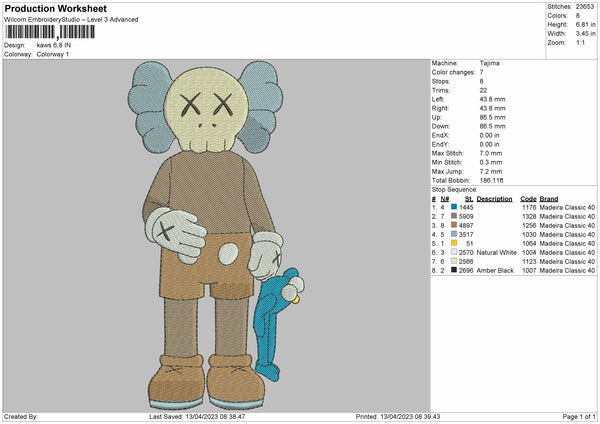This screenshot has height=424, width=600.
Task: Click the Min Stitch value 0.3 mm
Action: point(491,162)
